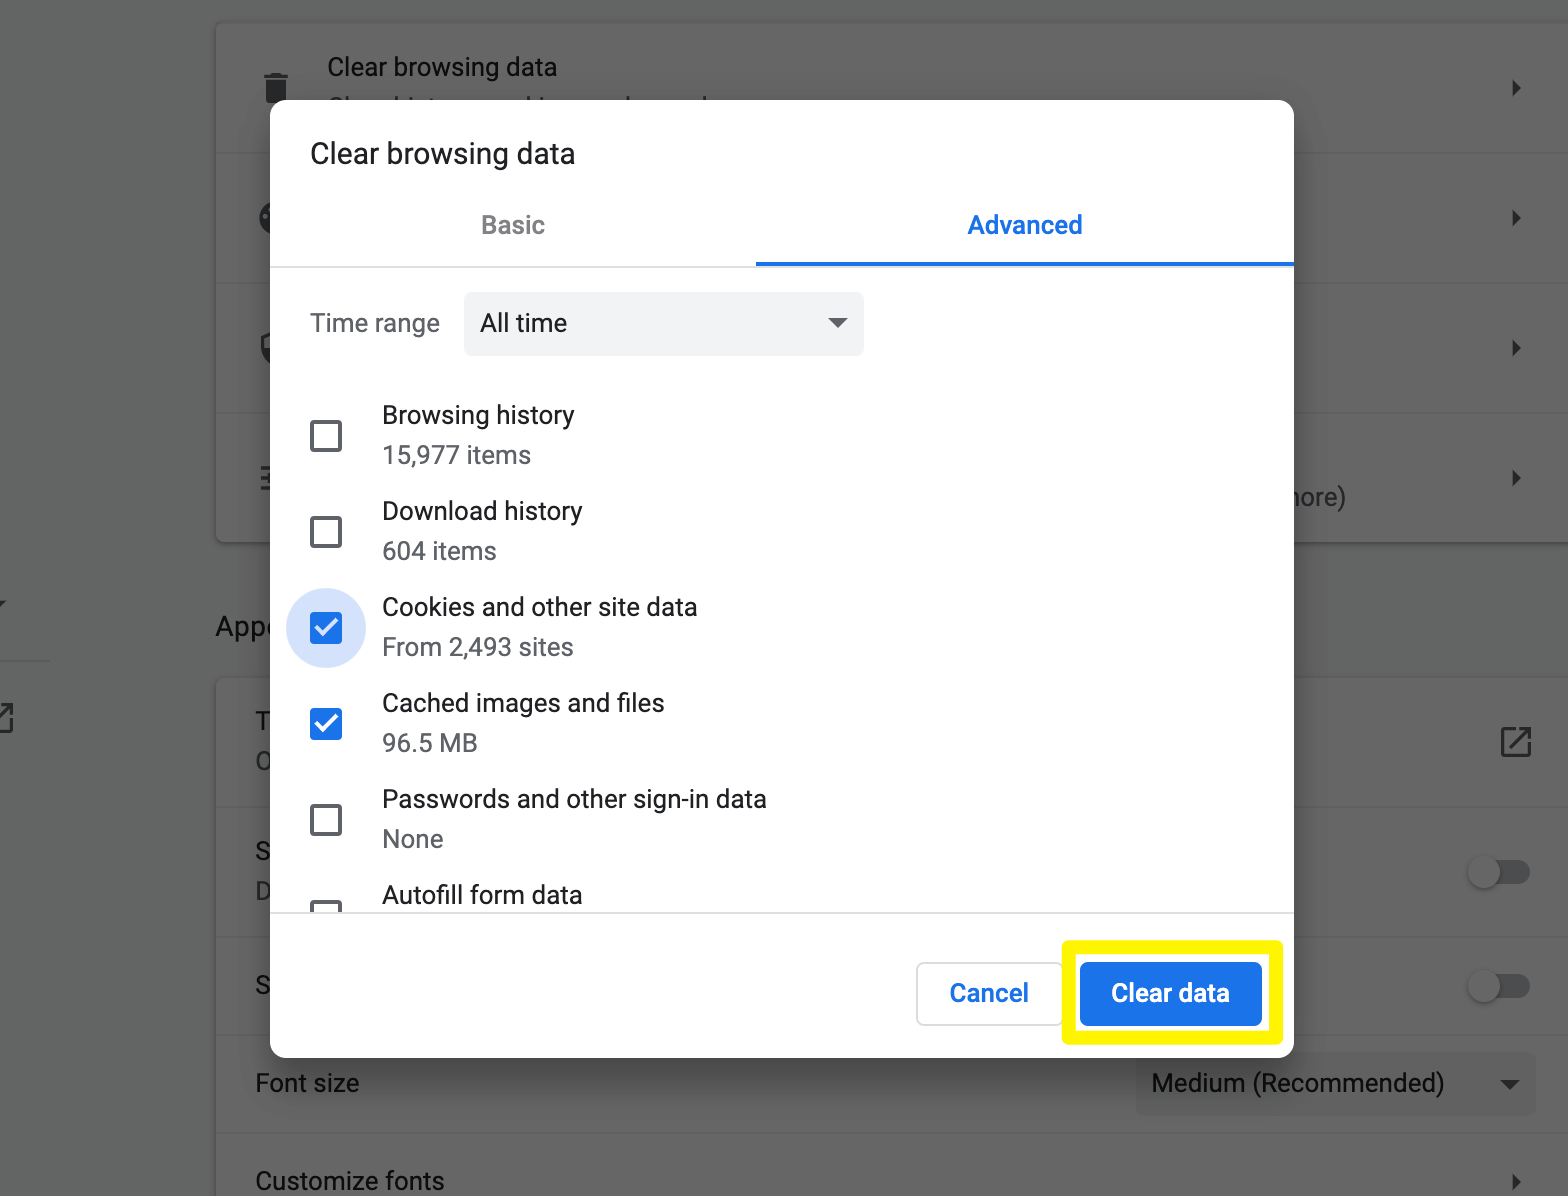Click the 96.5 MB text
1568x1196 pixels.
pyautogui.click(x=430, y=743)
